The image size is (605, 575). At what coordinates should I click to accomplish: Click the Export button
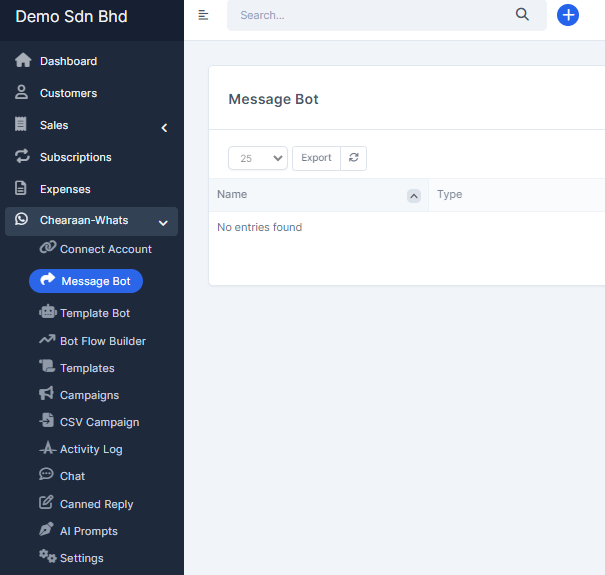(x=316, y=158)
